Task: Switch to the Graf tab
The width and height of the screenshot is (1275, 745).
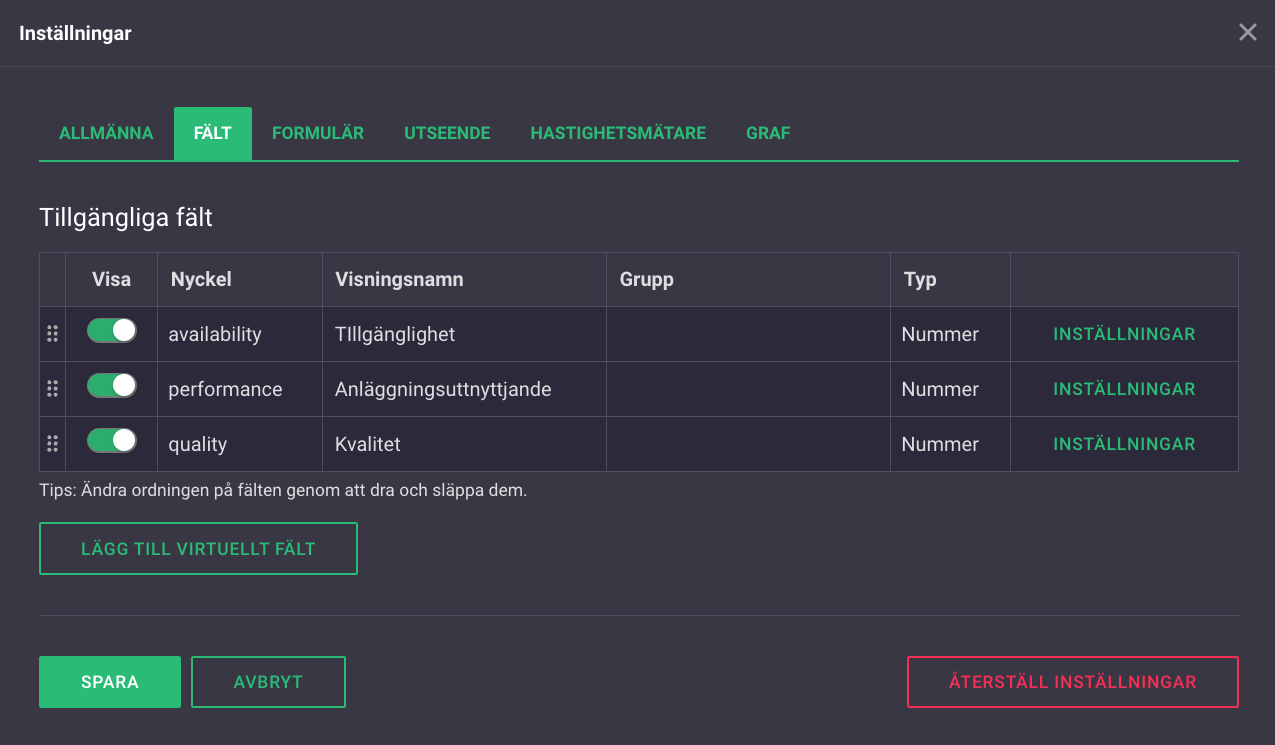Action: [x=768, y=133]
